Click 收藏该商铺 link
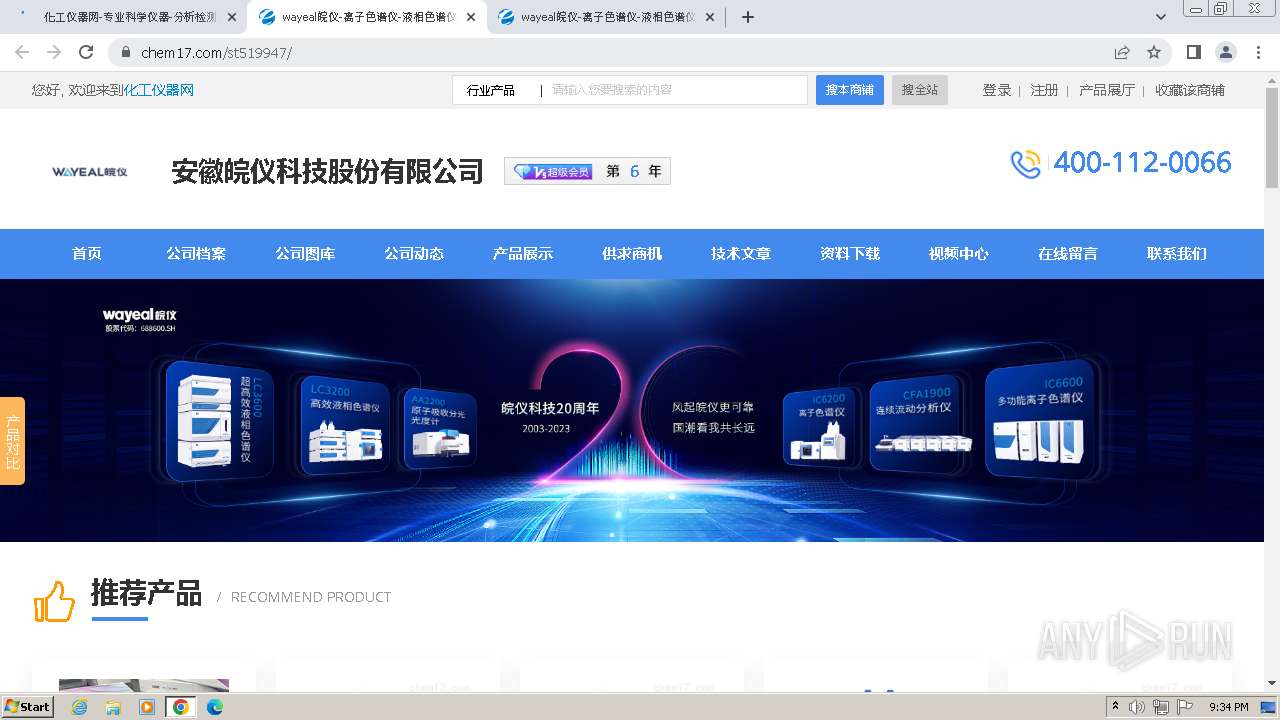 click(x=1190, y=90)
